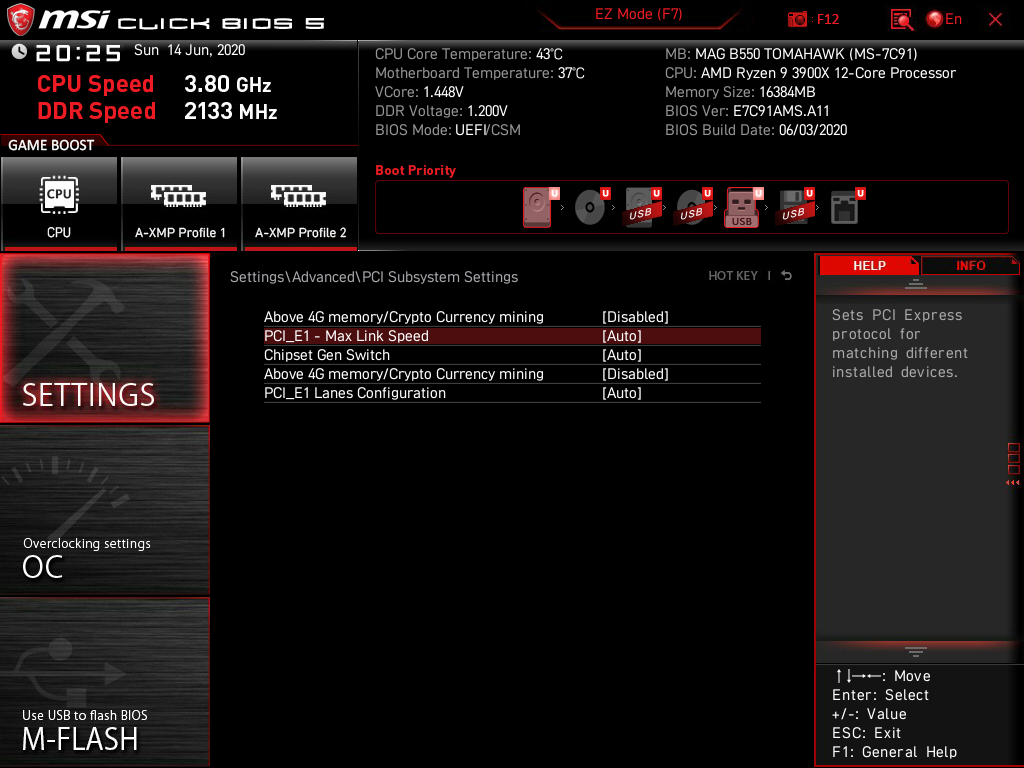Click the CD/DVD boot device icon
1024x768 pixels.
point(590,207)
